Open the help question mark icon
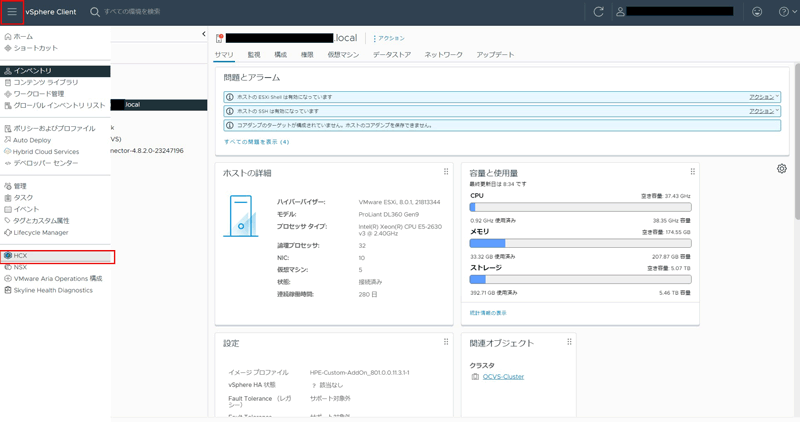This screenshot has width=800, height=422. [x=784, y=12]
